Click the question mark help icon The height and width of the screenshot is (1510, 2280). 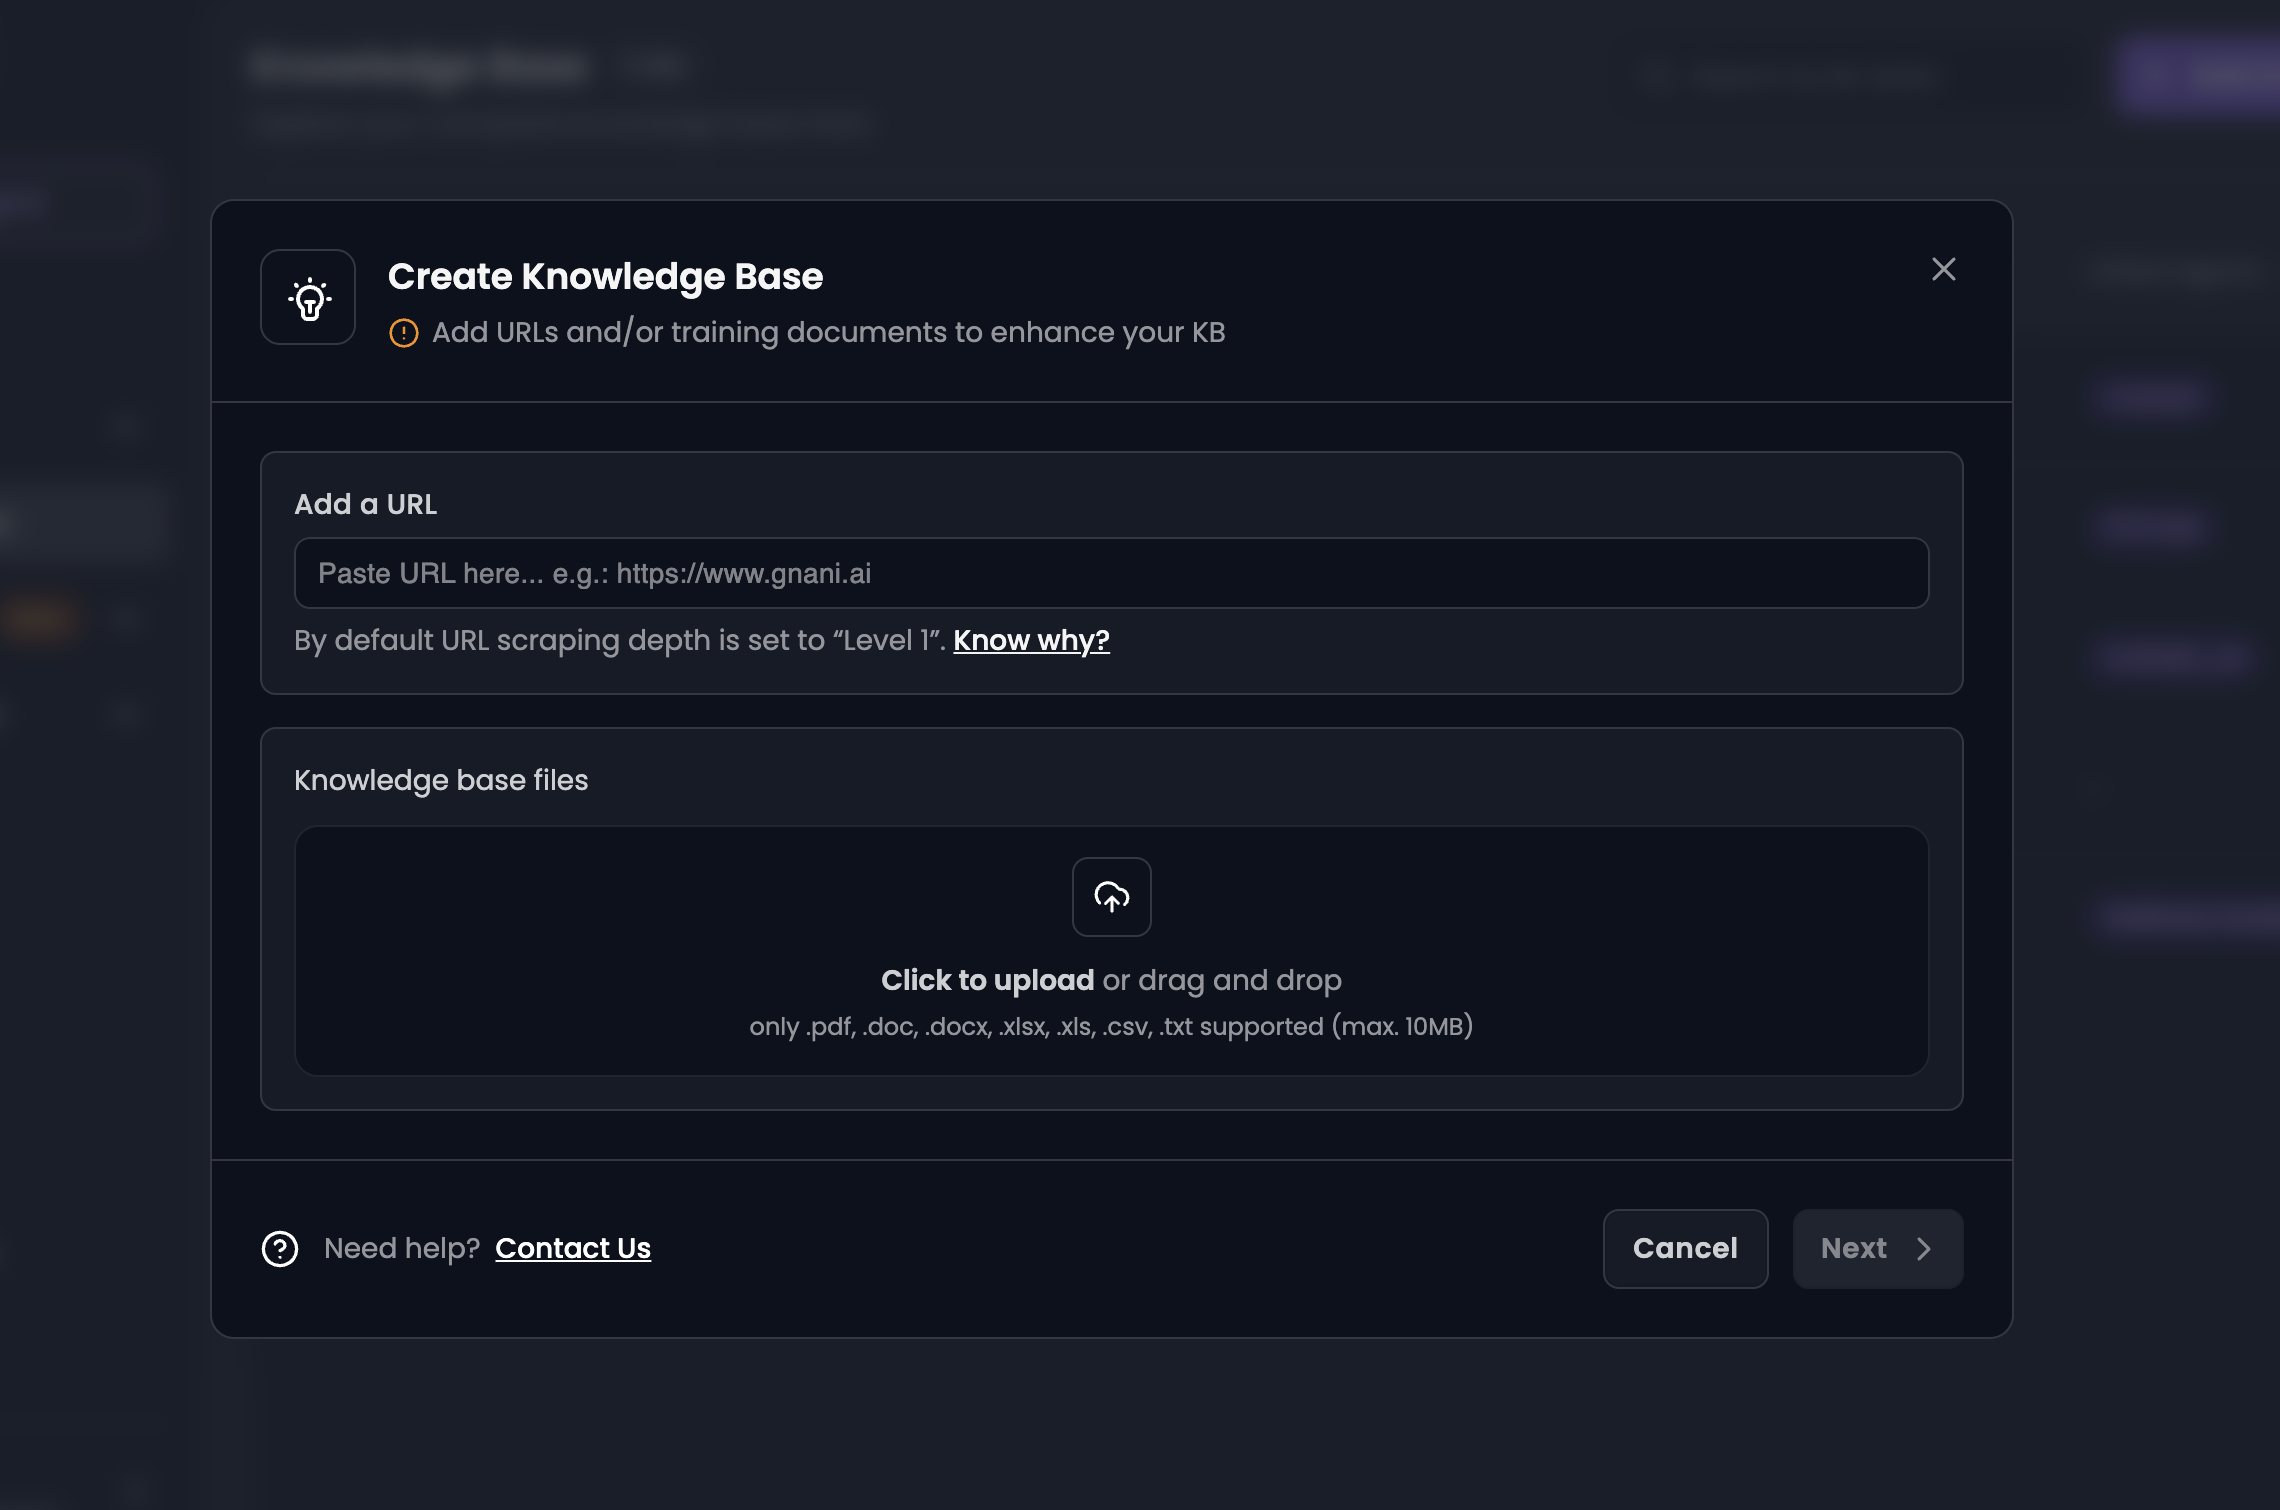(x=280, y=1249)
